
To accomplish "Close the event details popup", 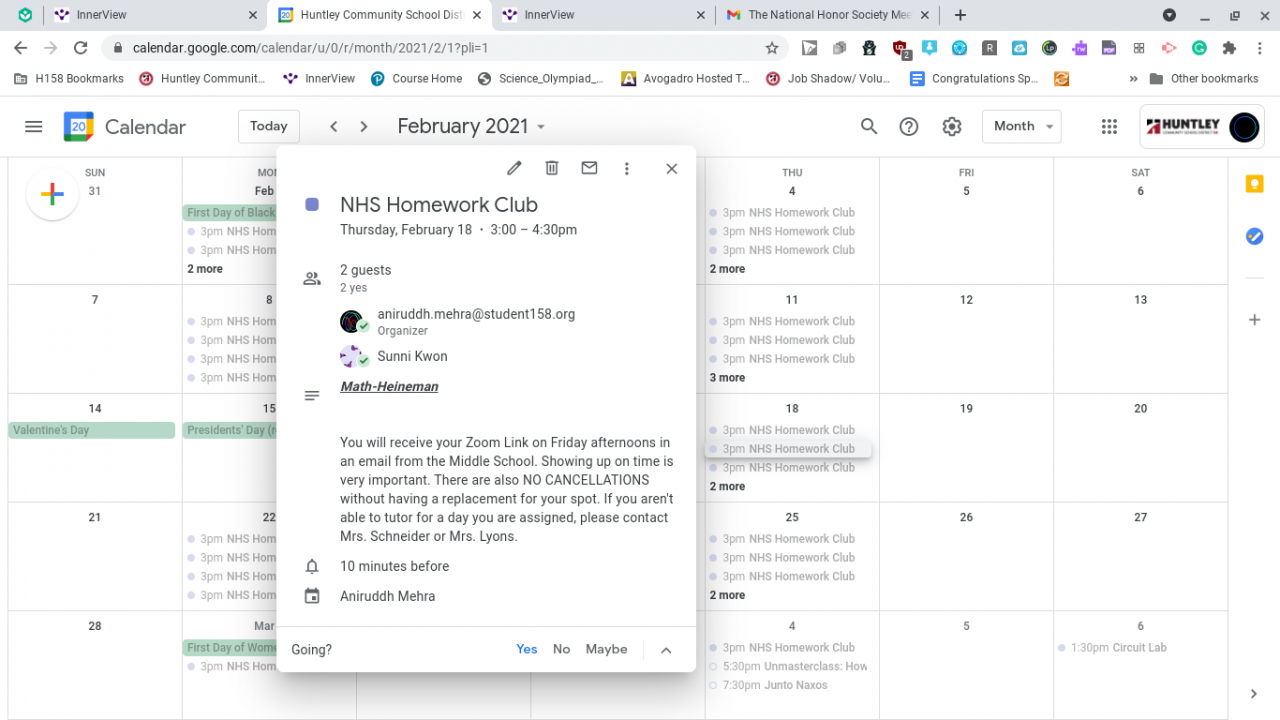I will tap(672, 169).
